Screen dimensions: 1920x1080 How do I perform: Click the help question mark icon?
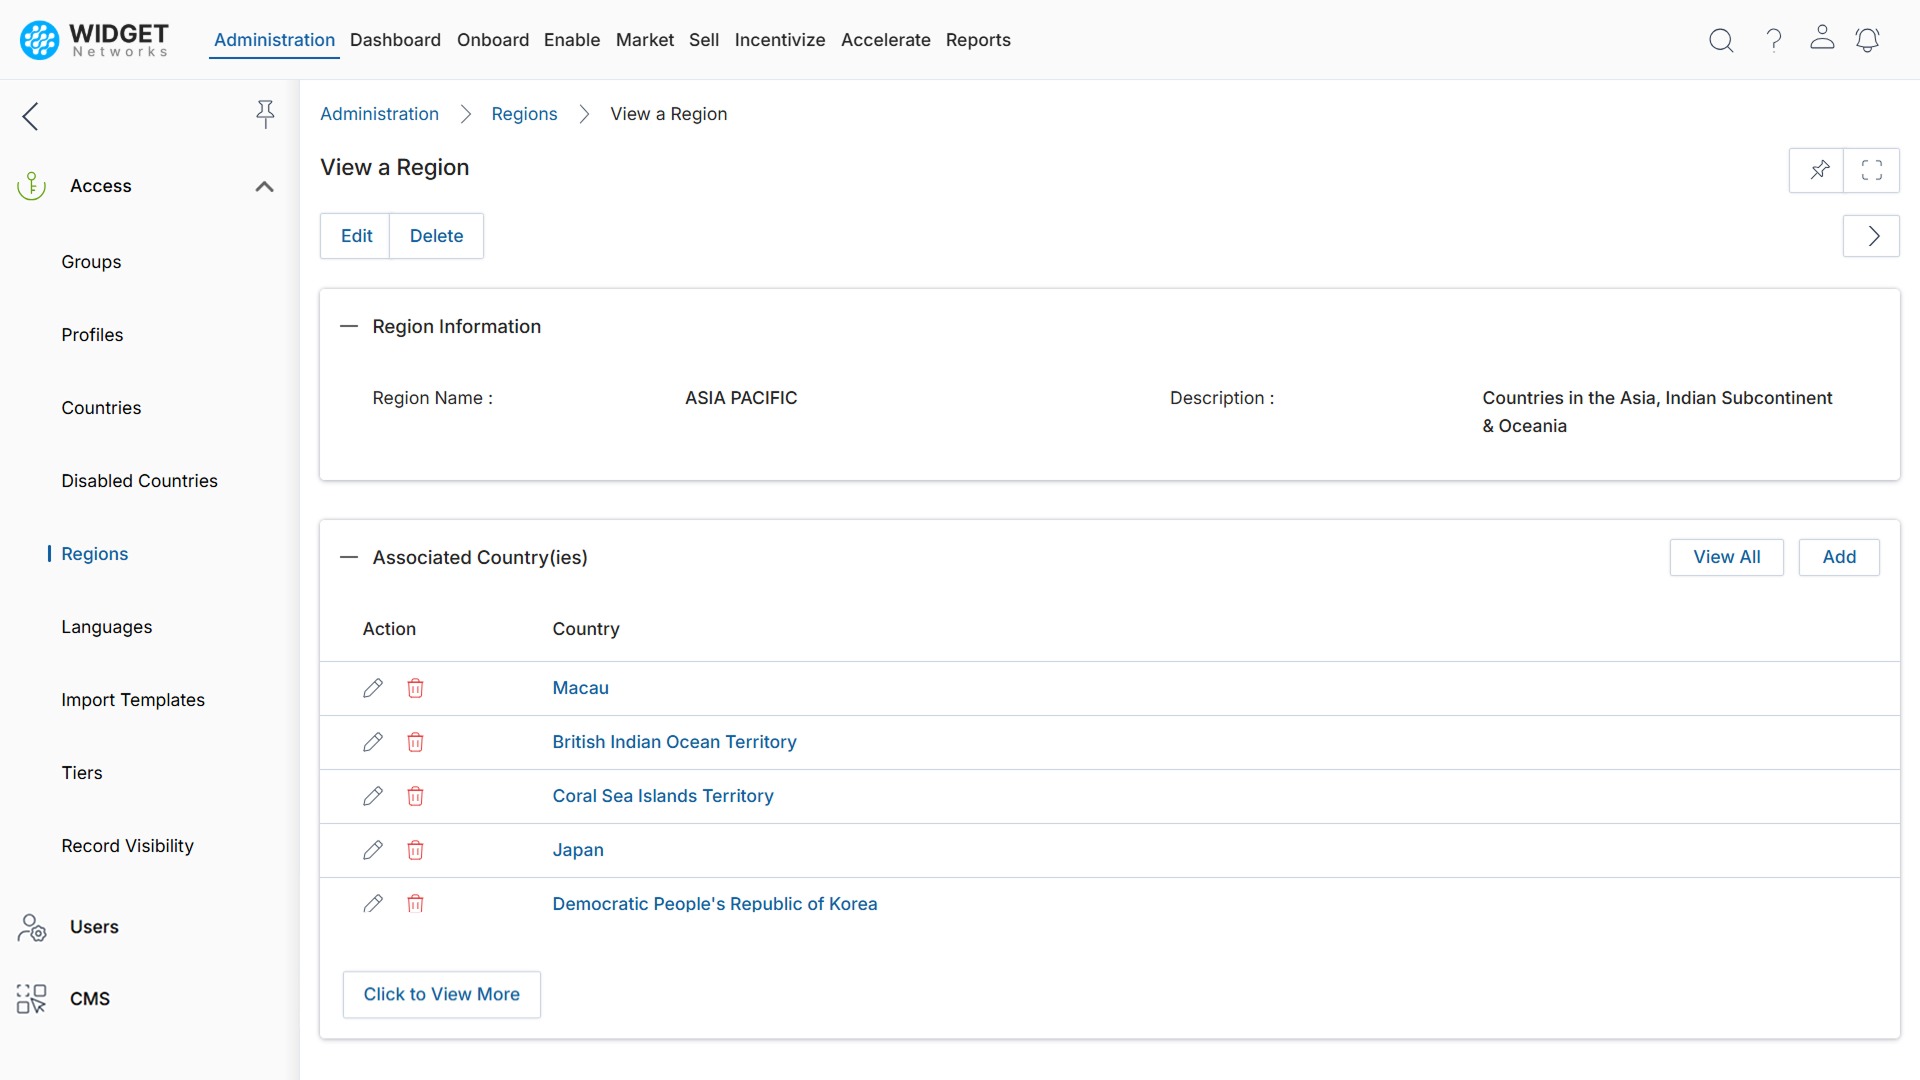click(x=1773, y=40)
